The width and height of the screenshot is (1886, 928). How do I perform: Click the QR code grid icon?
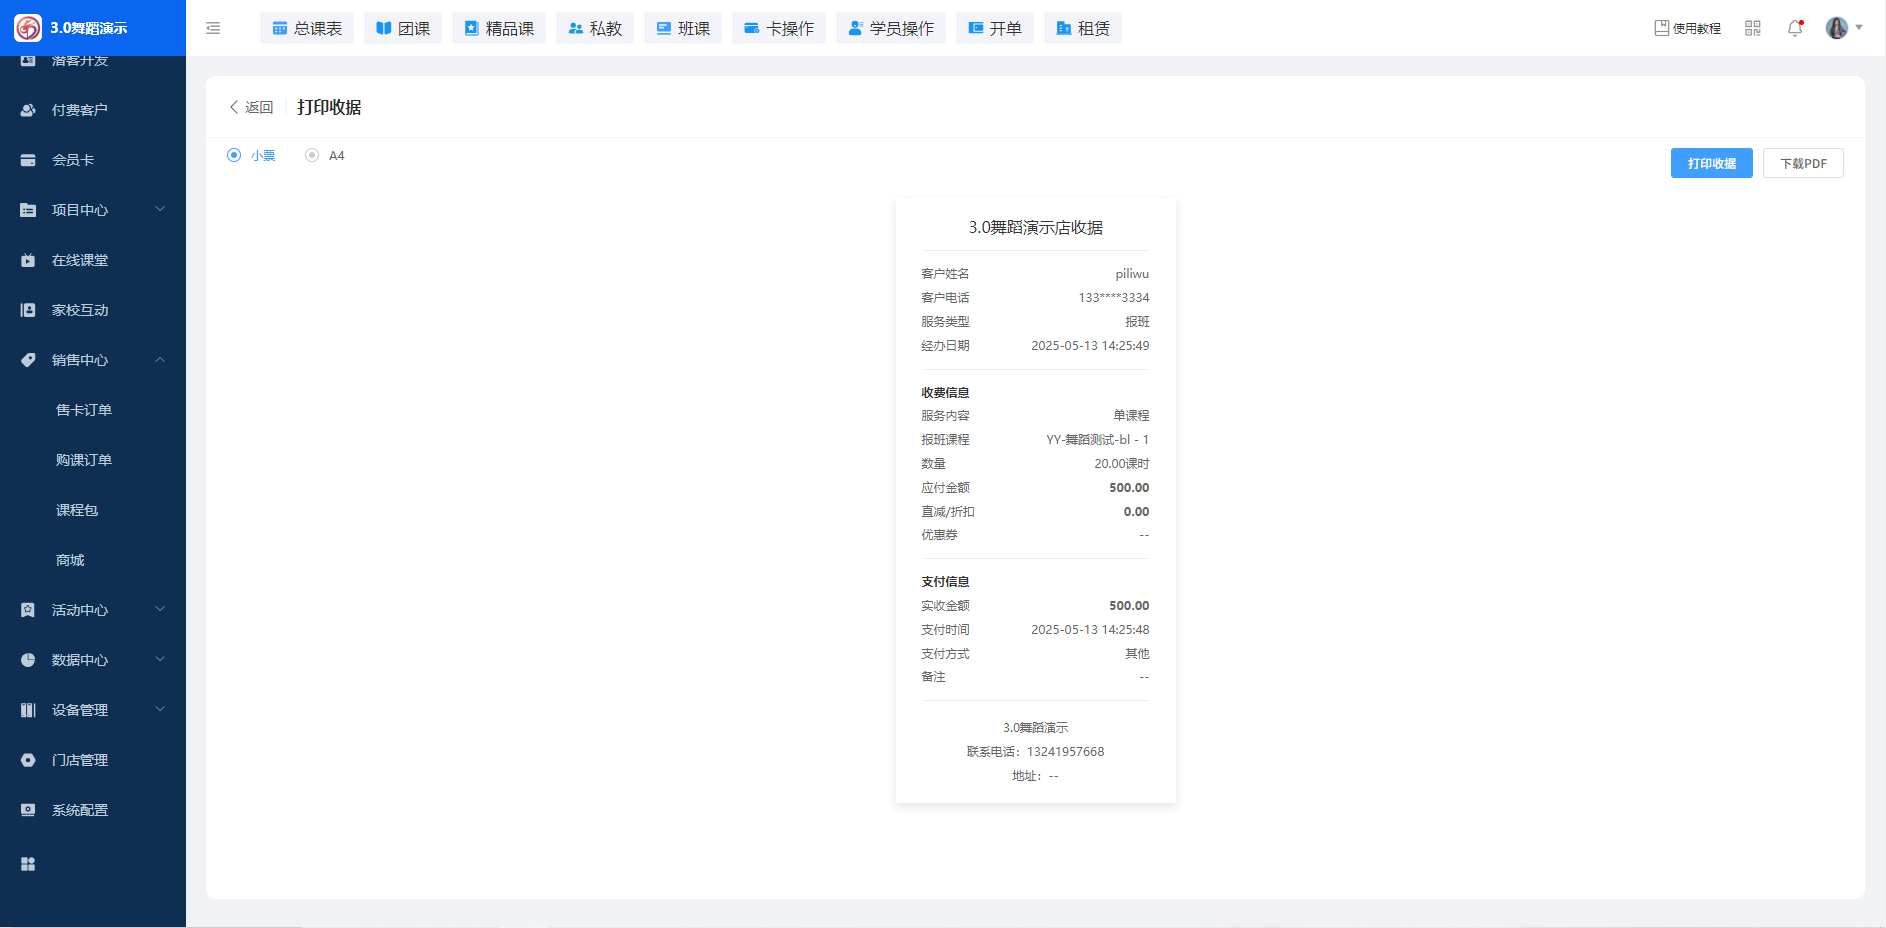1753,28
